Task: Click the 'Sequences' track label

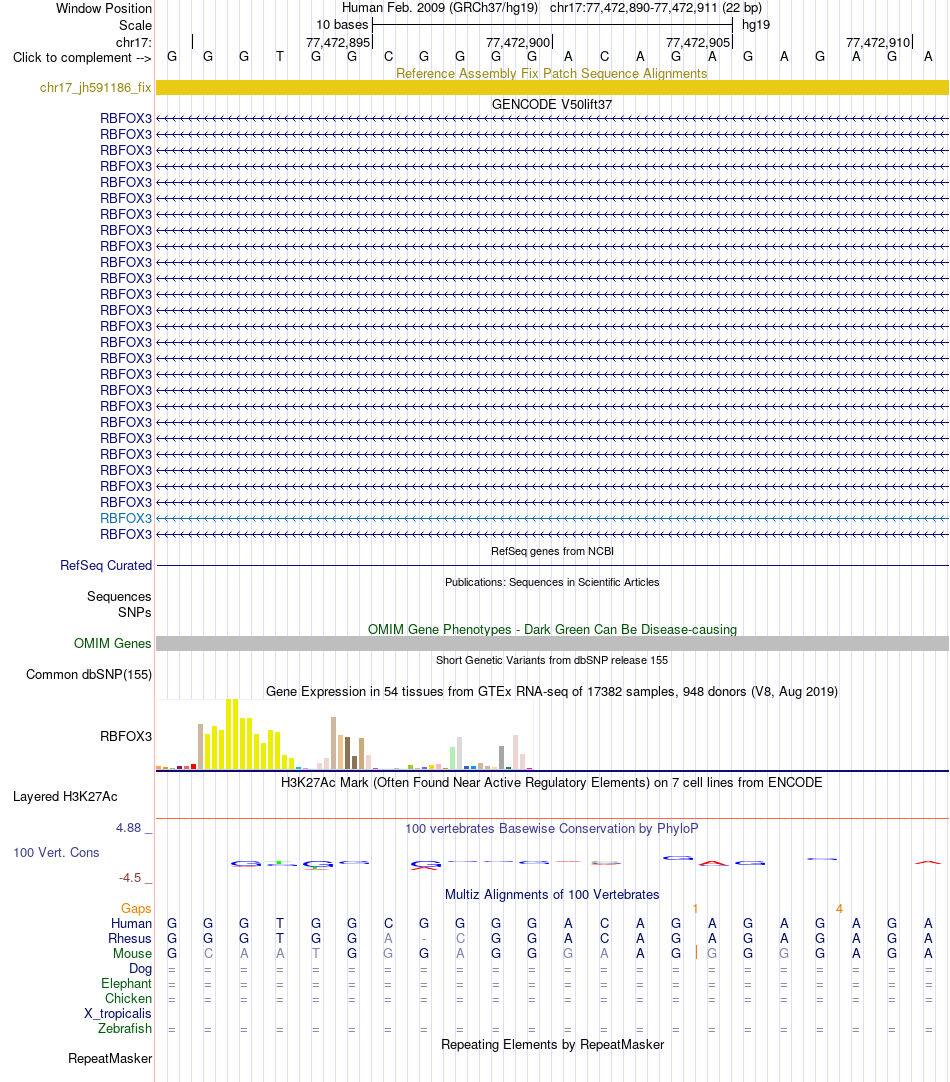Action: pos(119,596)
